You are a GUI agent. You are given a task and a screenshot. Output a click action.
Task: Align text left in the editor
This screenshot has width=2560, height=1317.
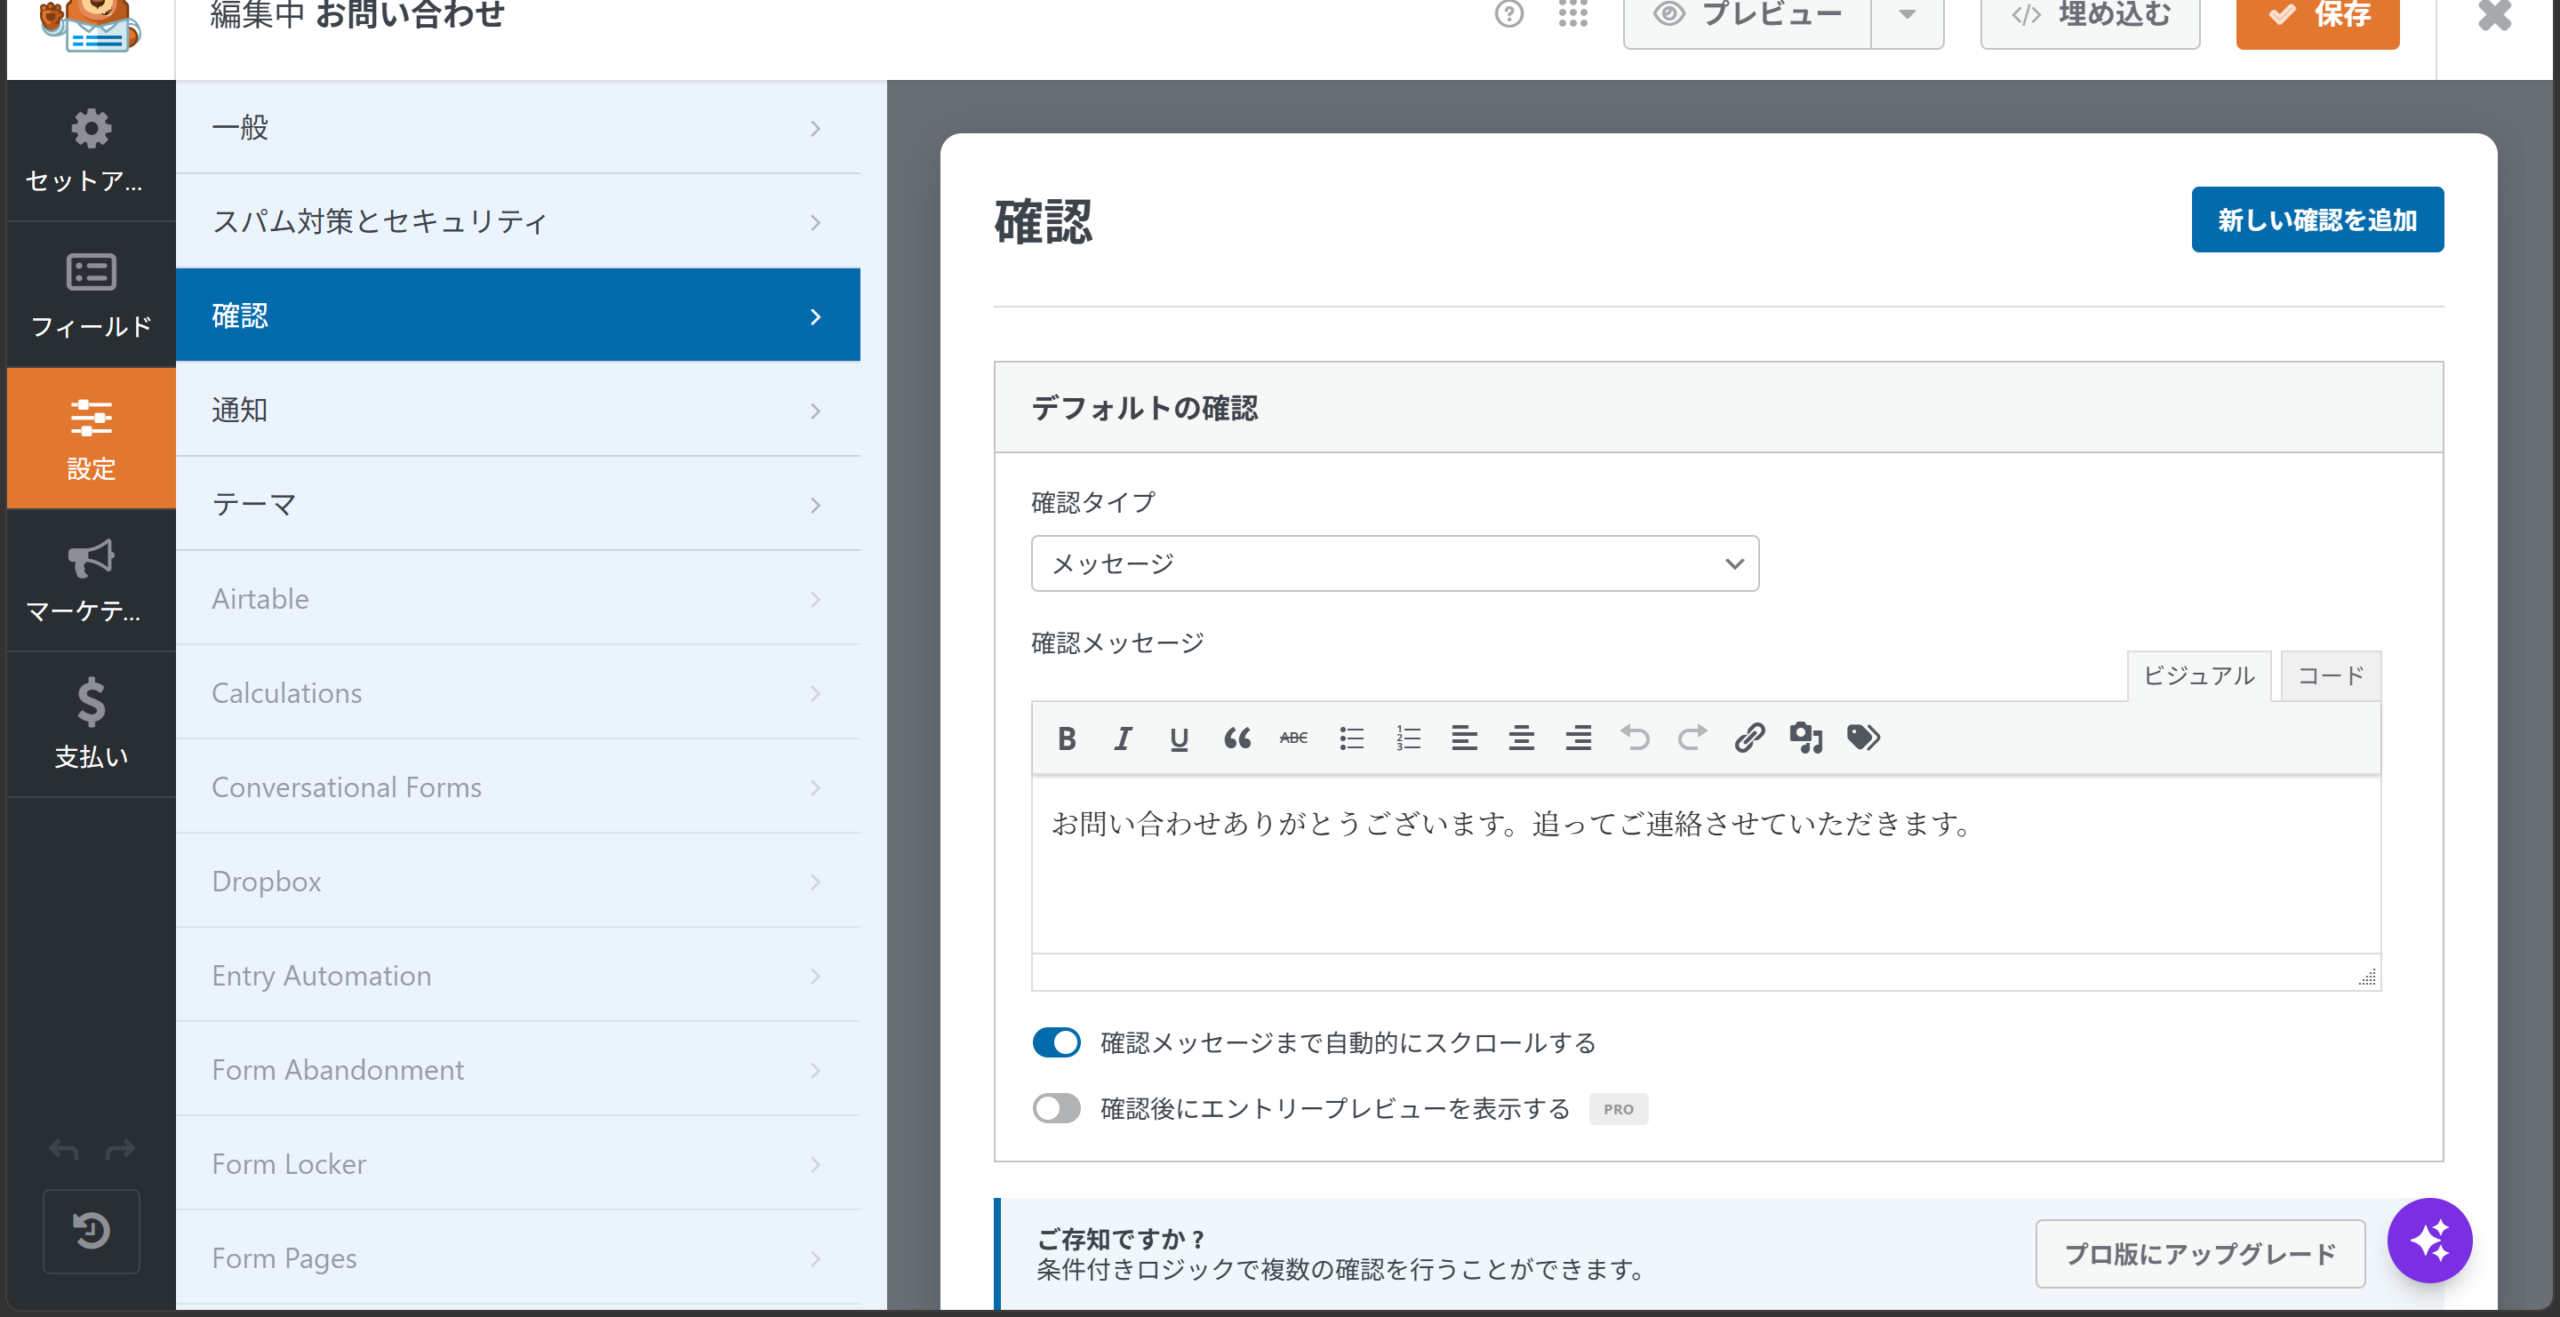pyautogui.click(x=1464, y=738)
